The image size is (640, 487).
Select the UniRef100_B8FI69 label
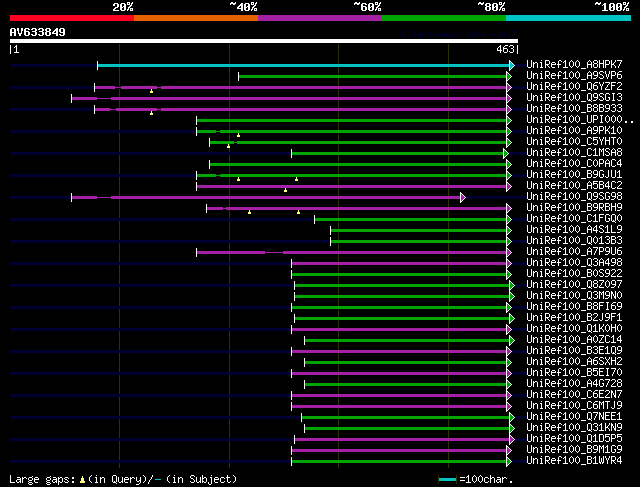pyautogui.click(x=574, y=307)
